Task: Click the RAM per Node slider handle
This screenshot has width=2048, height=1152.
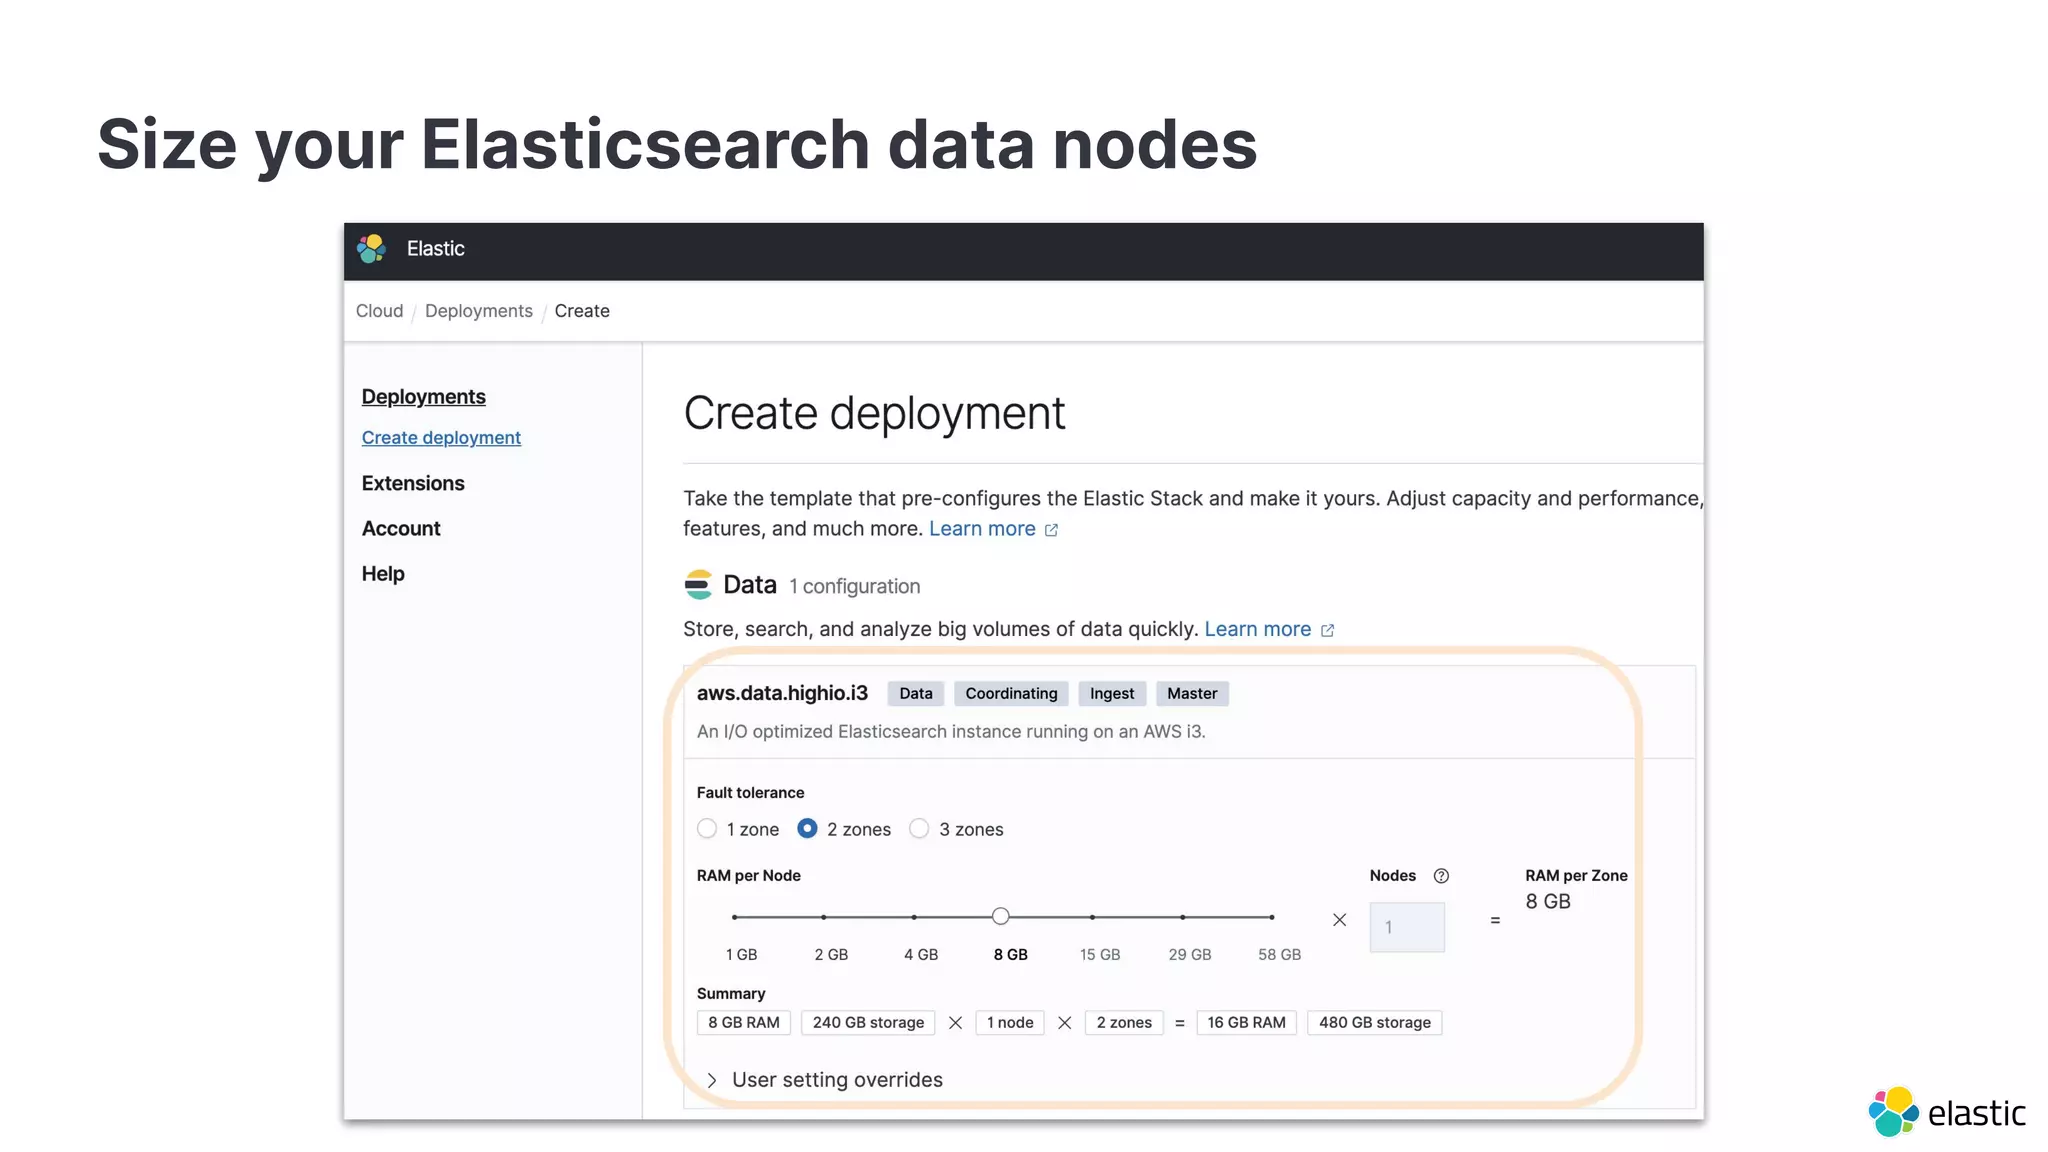Action: [x=1001, y=916]
